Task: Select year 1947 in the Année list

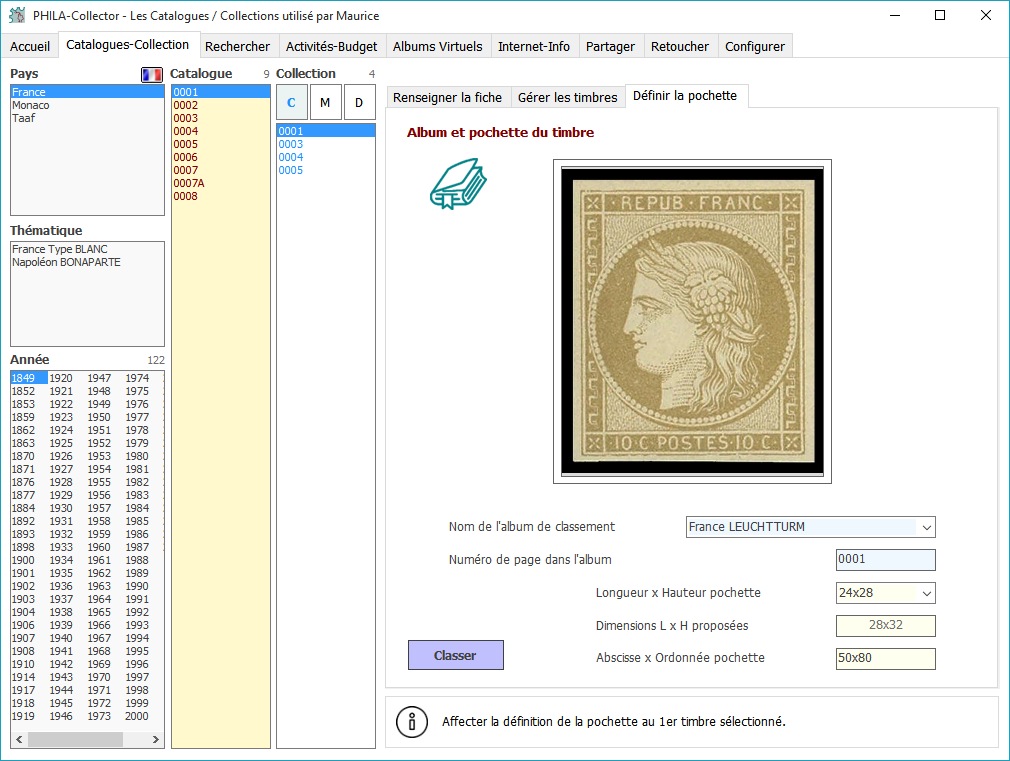Action: click(99, 378)
